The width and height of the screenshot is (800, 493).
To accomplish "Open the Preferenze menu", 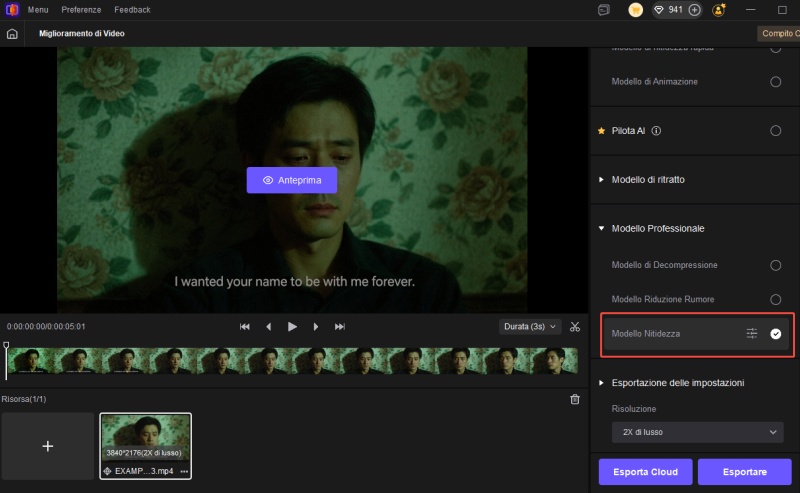I will coord(81,10).
